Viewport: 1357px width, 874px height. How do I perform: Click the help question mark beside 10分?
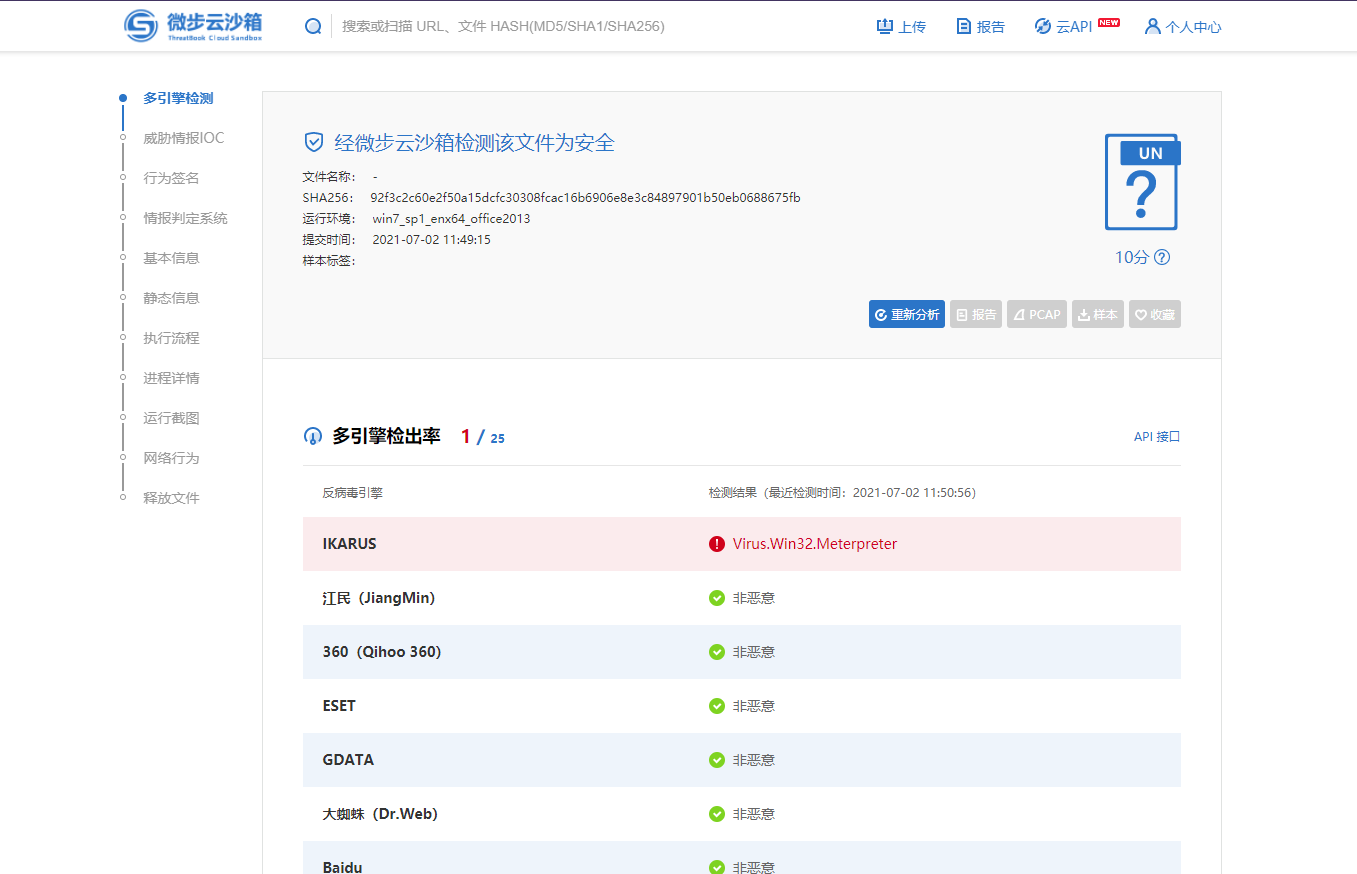1162,257
